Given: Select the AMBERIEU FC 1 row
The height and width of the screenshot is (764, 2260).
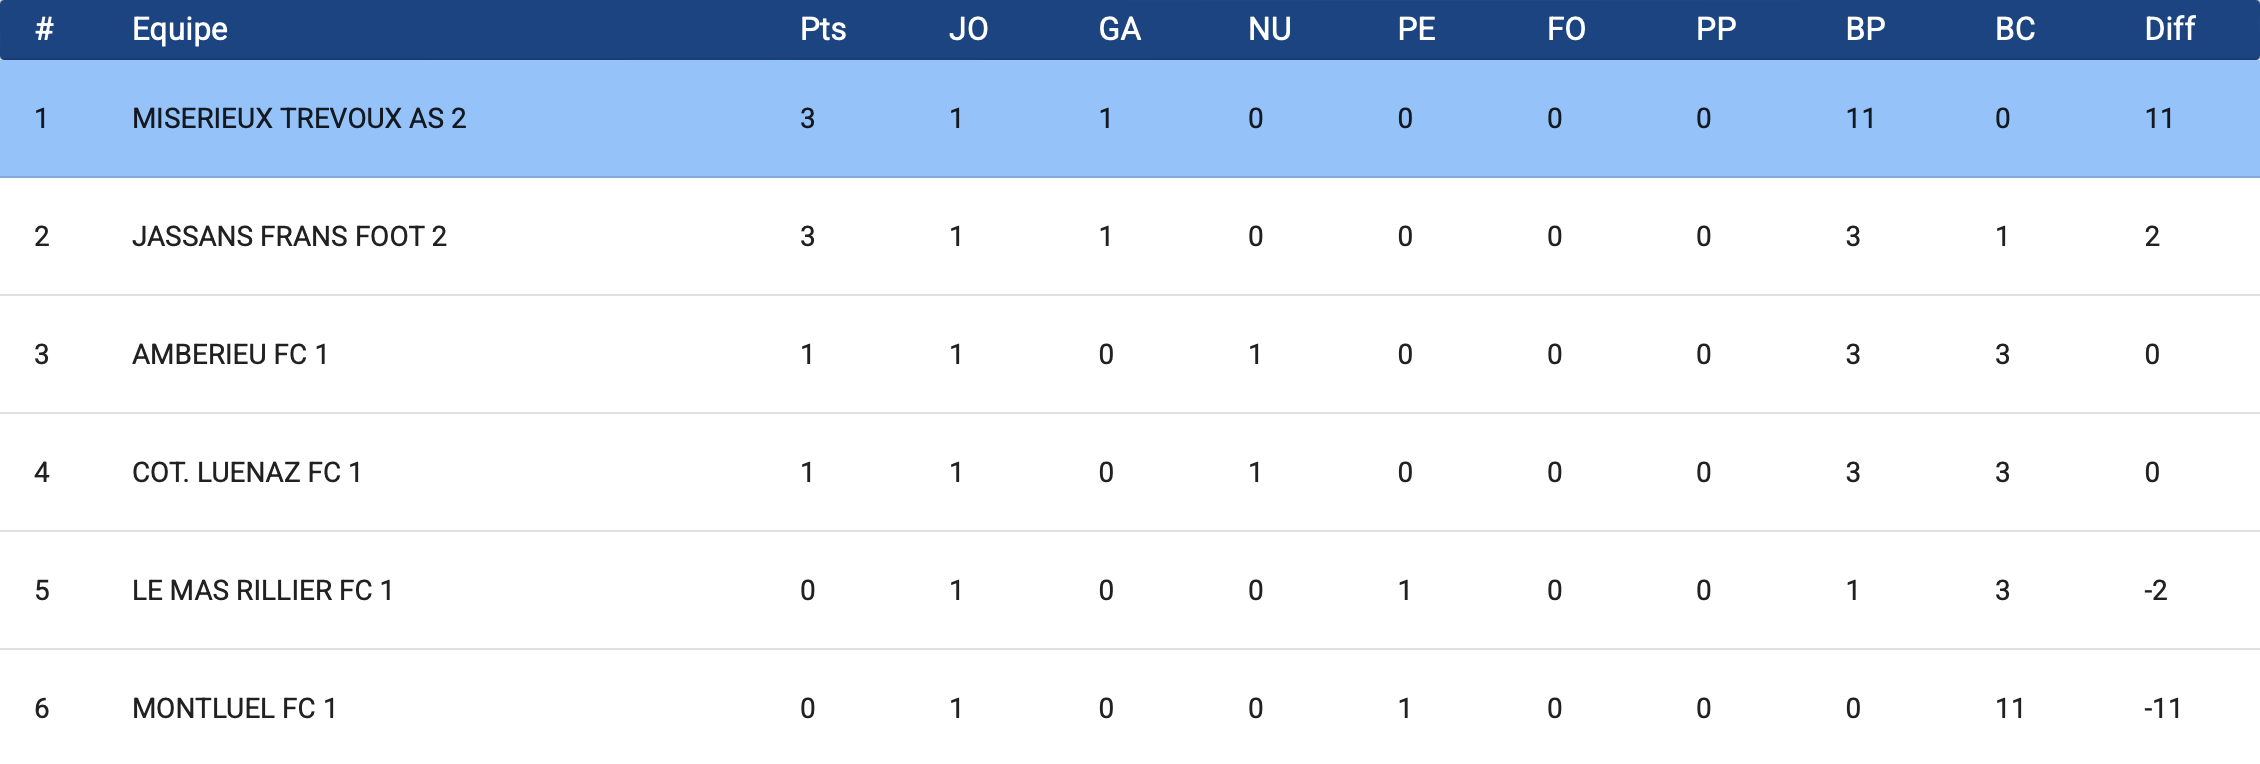Looking at the screenshot, I should 1130,354.
